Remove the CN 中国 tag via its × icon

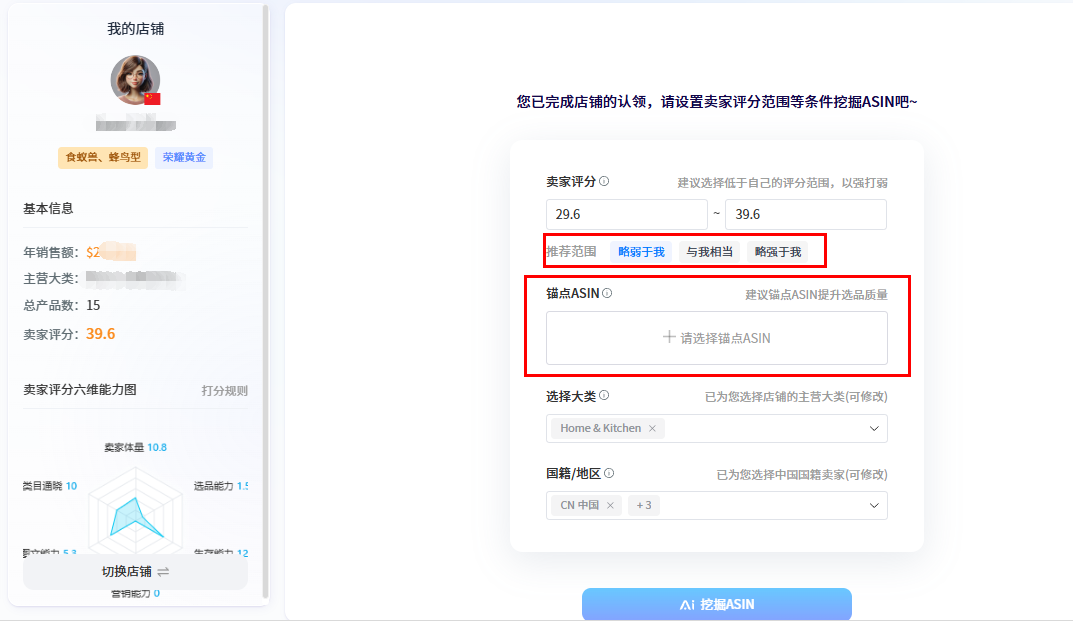(x=612, y=505)
